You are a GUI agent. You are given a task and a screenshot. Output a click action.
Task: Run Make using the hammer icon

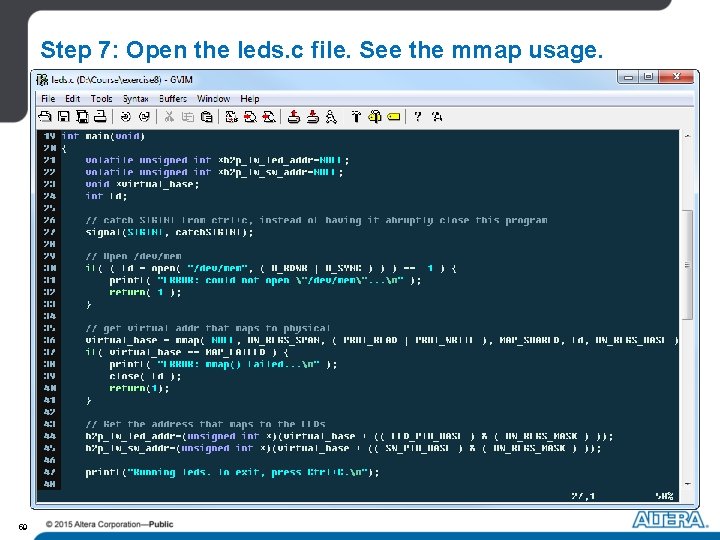coord(356,117)
